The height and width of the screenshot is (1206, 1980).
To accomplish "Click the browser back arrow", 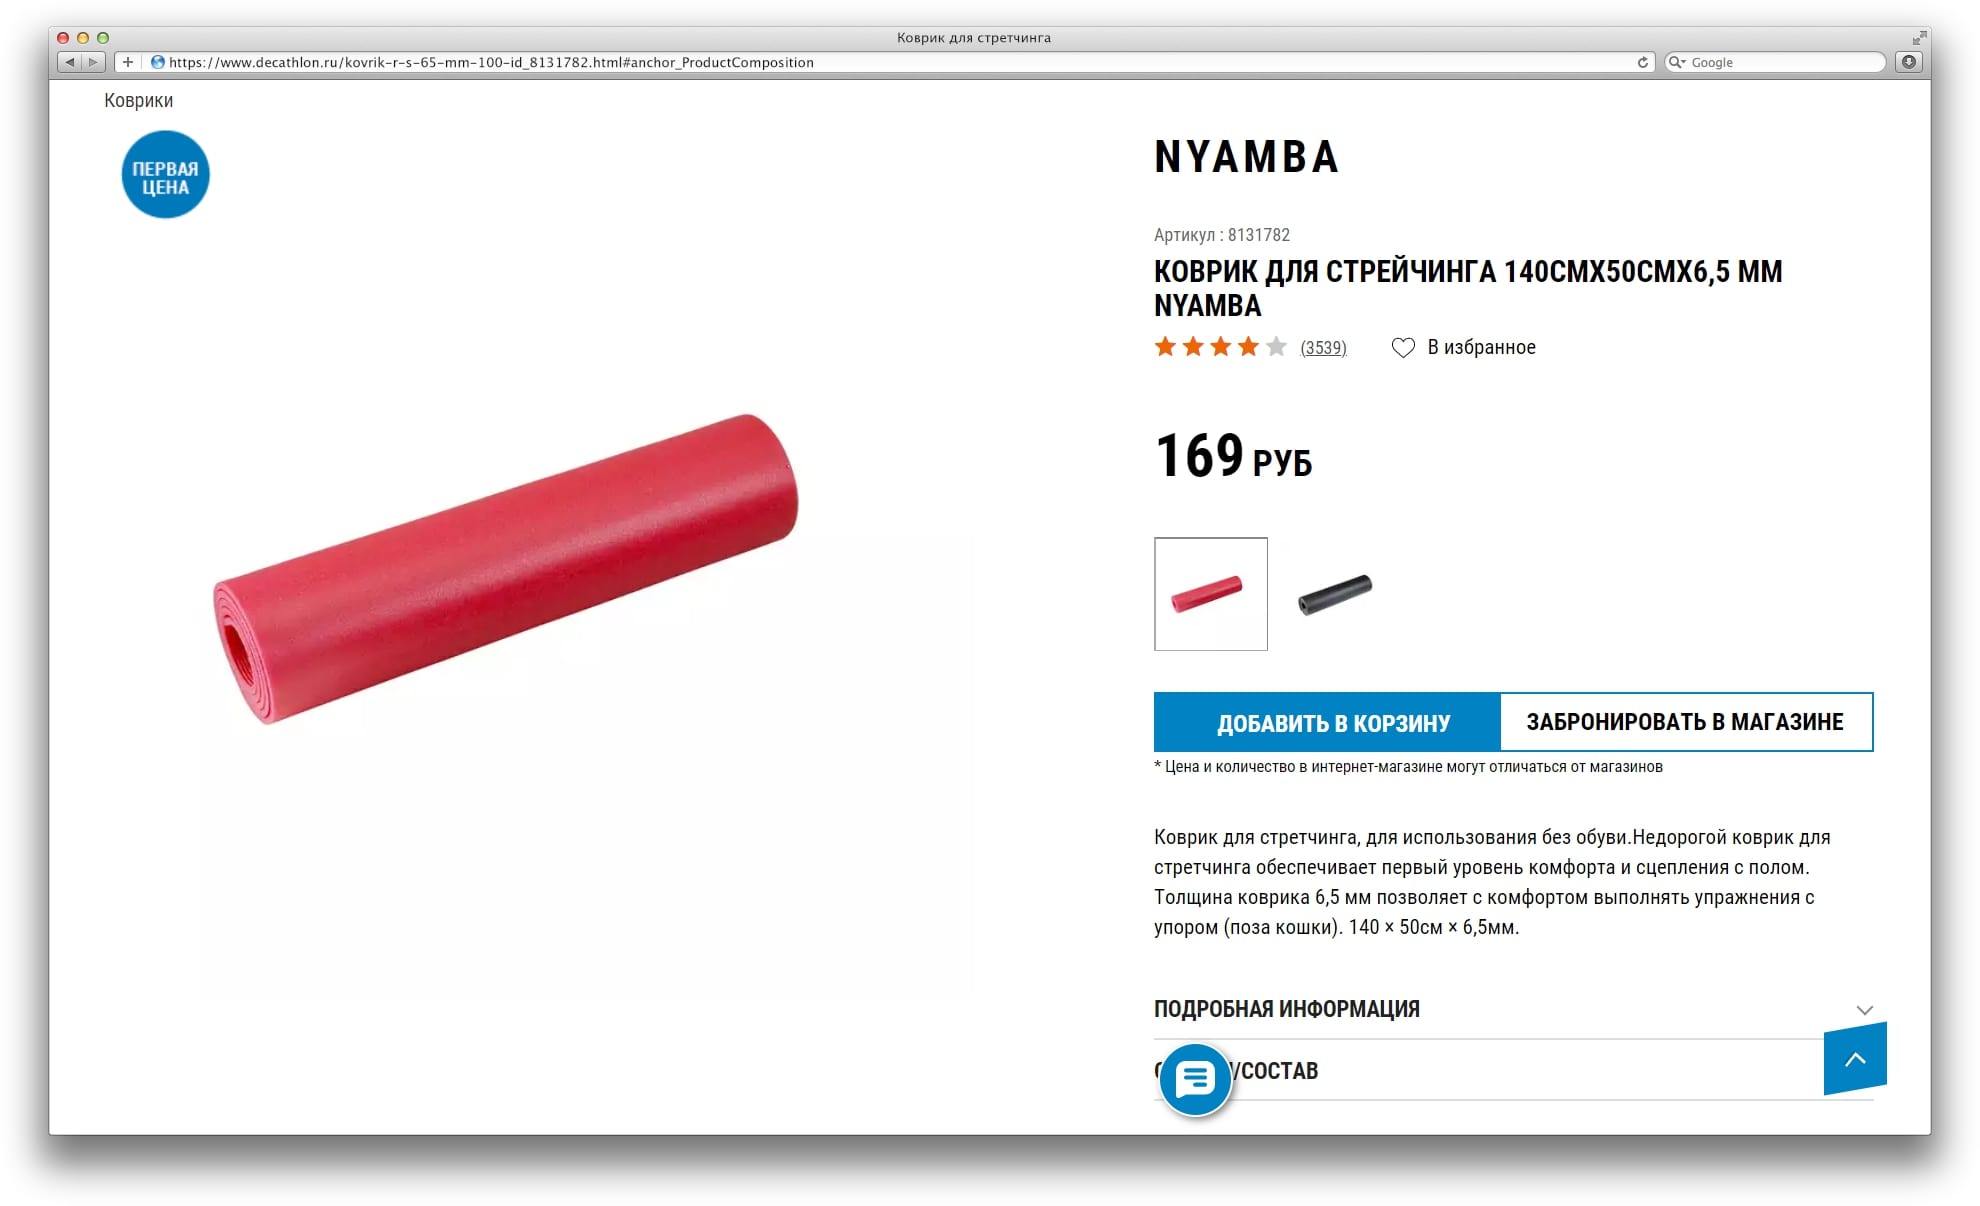I will pos(69,62).
